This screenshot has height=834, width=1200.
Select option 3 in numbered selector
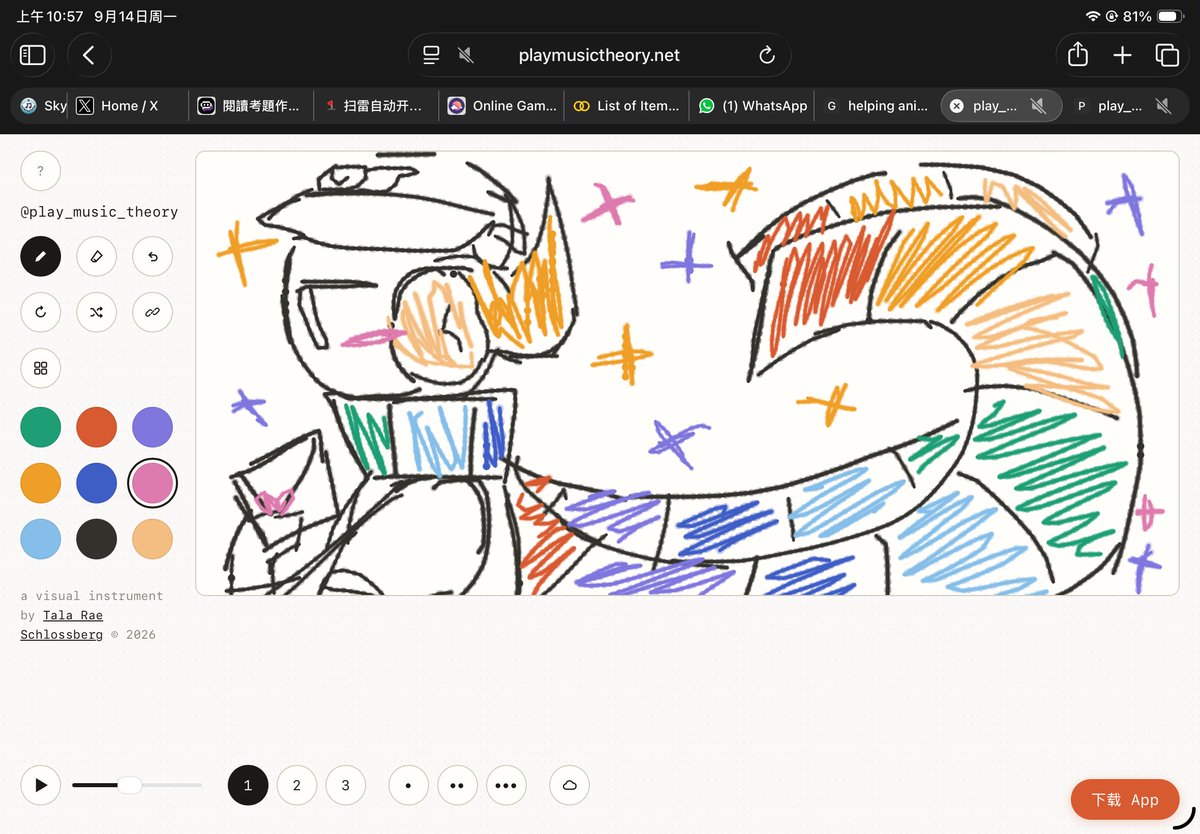point(346,785)
